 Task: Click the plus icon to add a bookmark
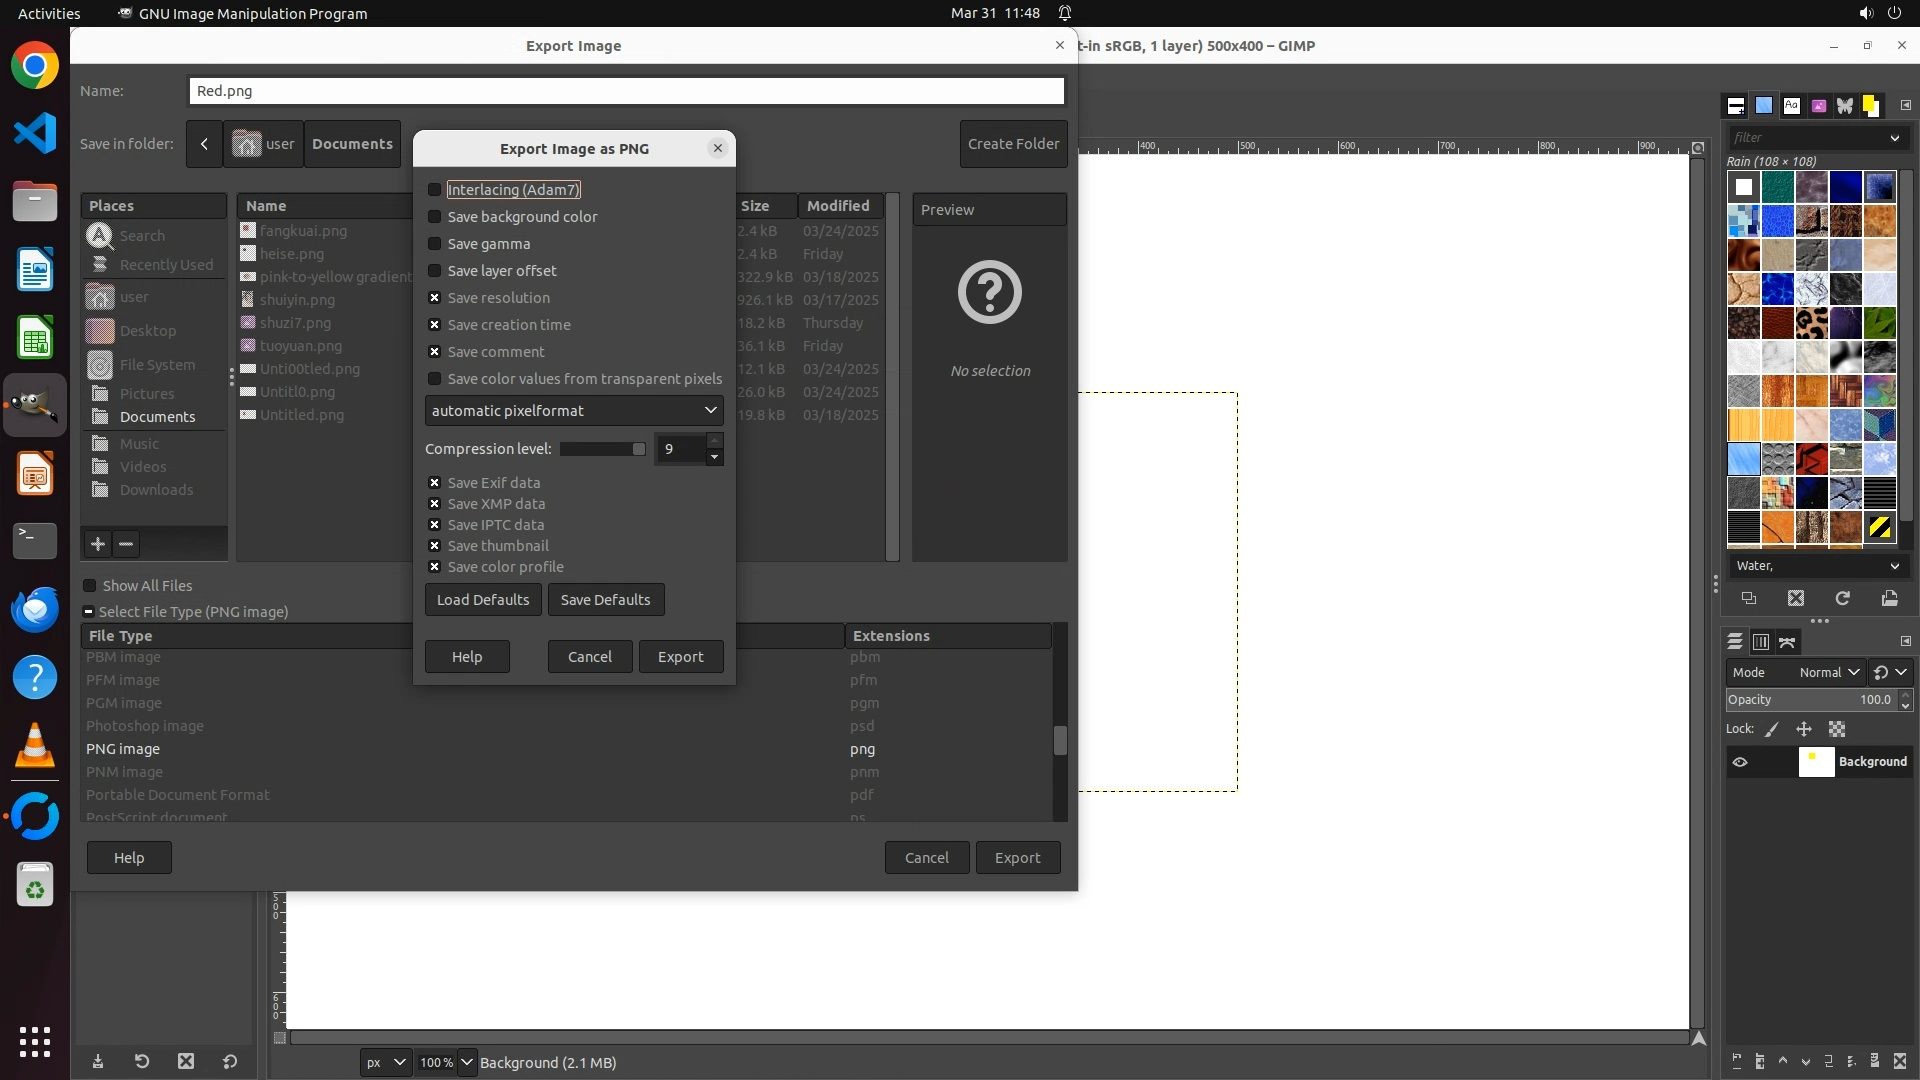(x=97, y=544)
